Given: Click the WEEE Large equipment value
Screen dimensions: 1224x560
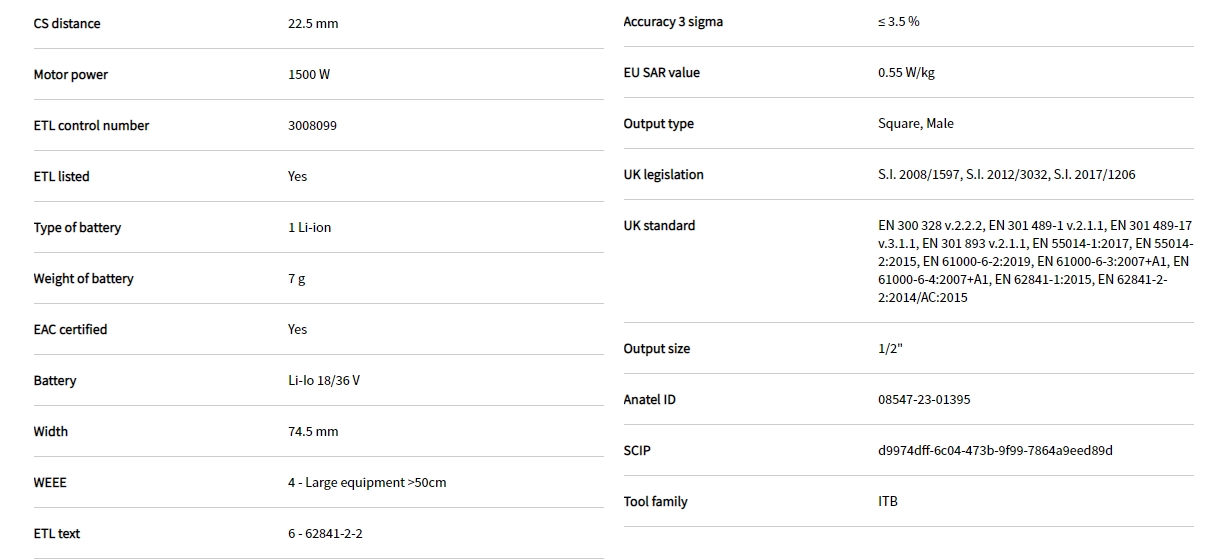Looking at the screenshot, I should 367,483.
